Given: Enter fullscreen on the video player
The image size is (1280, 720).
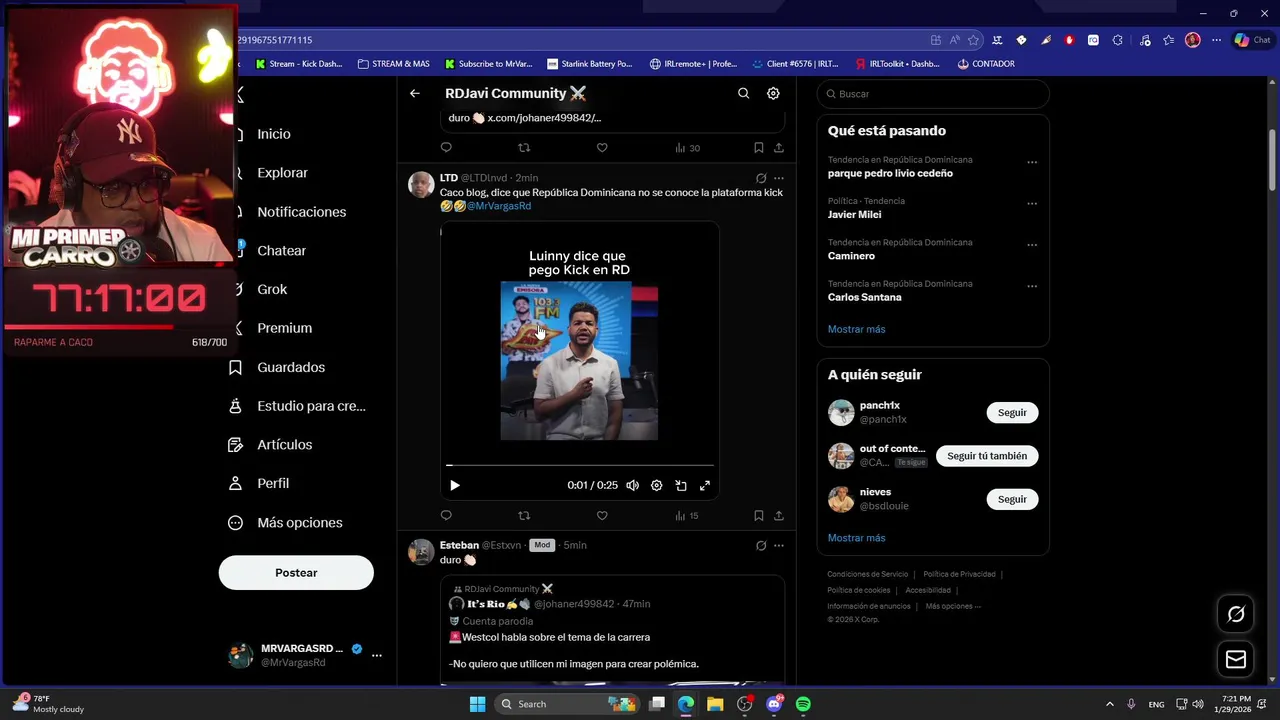Looking at the screenshot, I should (705, 485).
